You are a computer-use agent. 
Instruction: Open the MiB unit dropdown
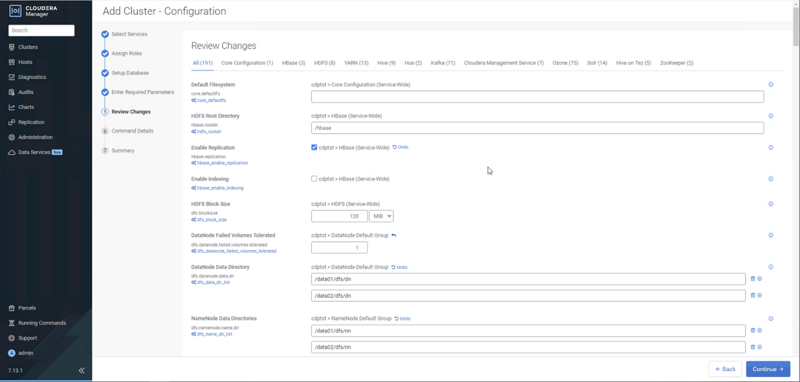coord(381,216)
